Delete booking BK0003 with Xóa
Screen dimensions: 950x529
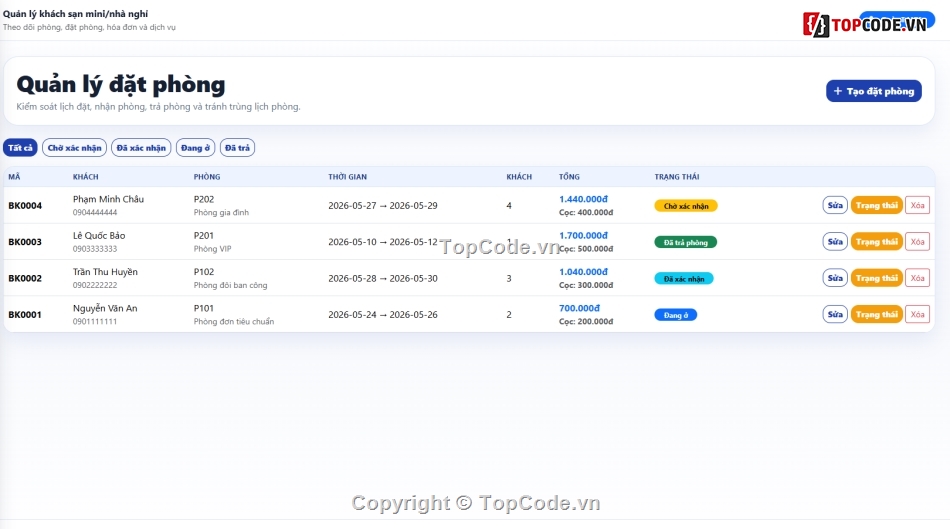917,242
